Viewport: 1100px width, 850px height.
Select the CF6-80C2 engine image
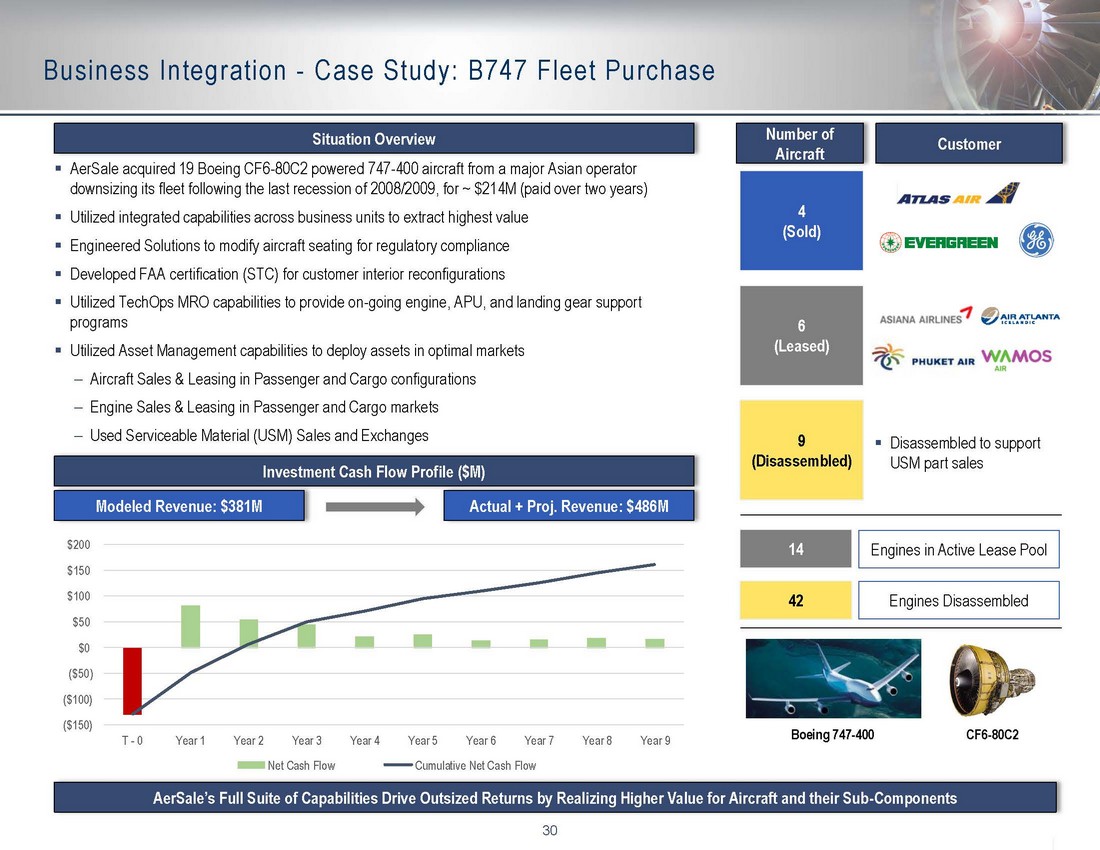[988, 678]
